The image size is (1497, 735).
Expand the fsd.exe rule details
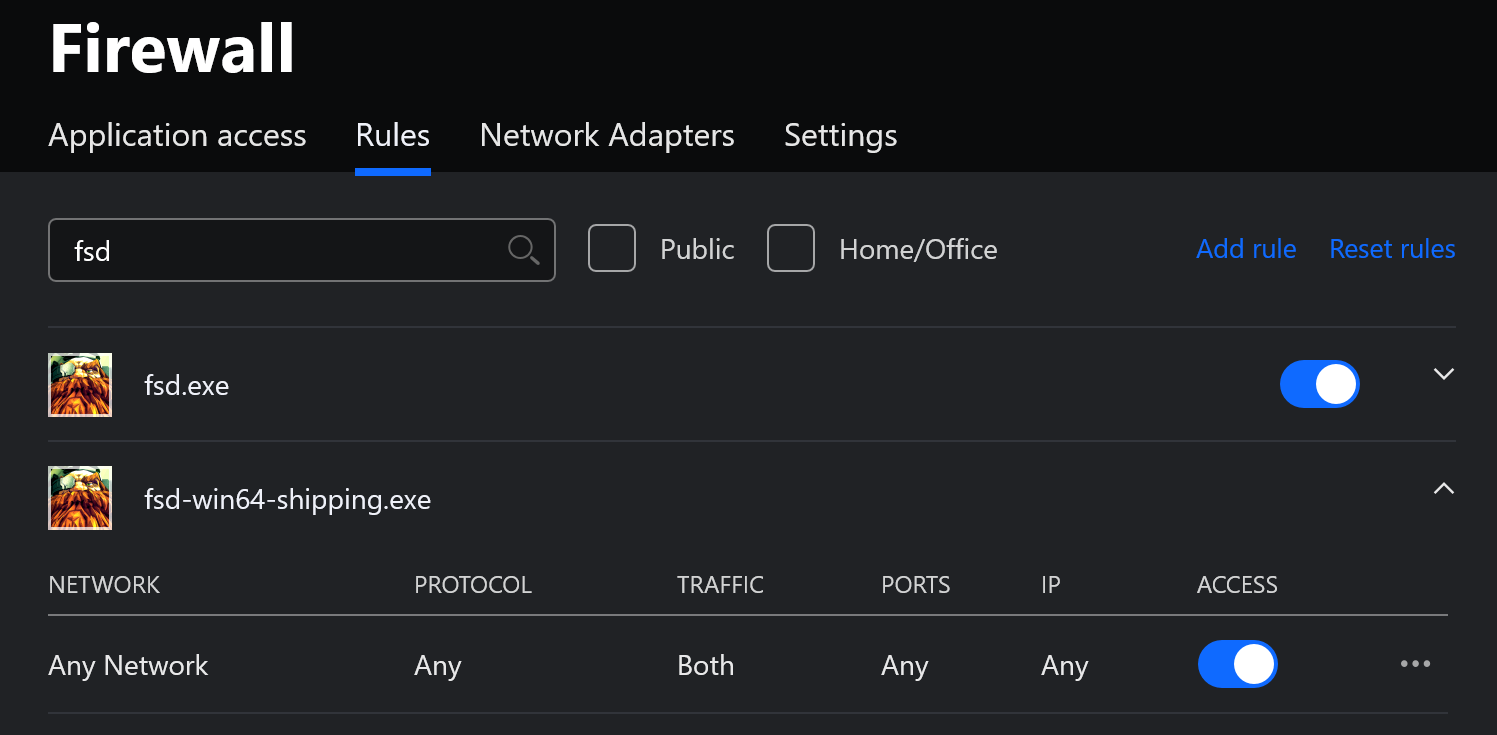(x=1443, y=374)
